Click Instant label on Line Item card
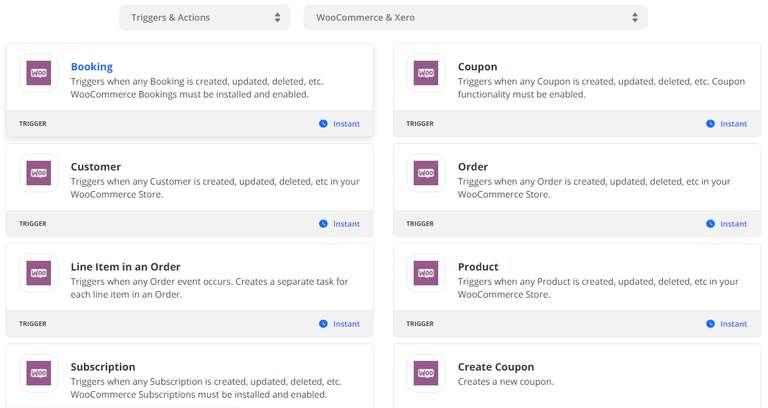This screenshot has width=768, height=408. [x=346, y=324]
